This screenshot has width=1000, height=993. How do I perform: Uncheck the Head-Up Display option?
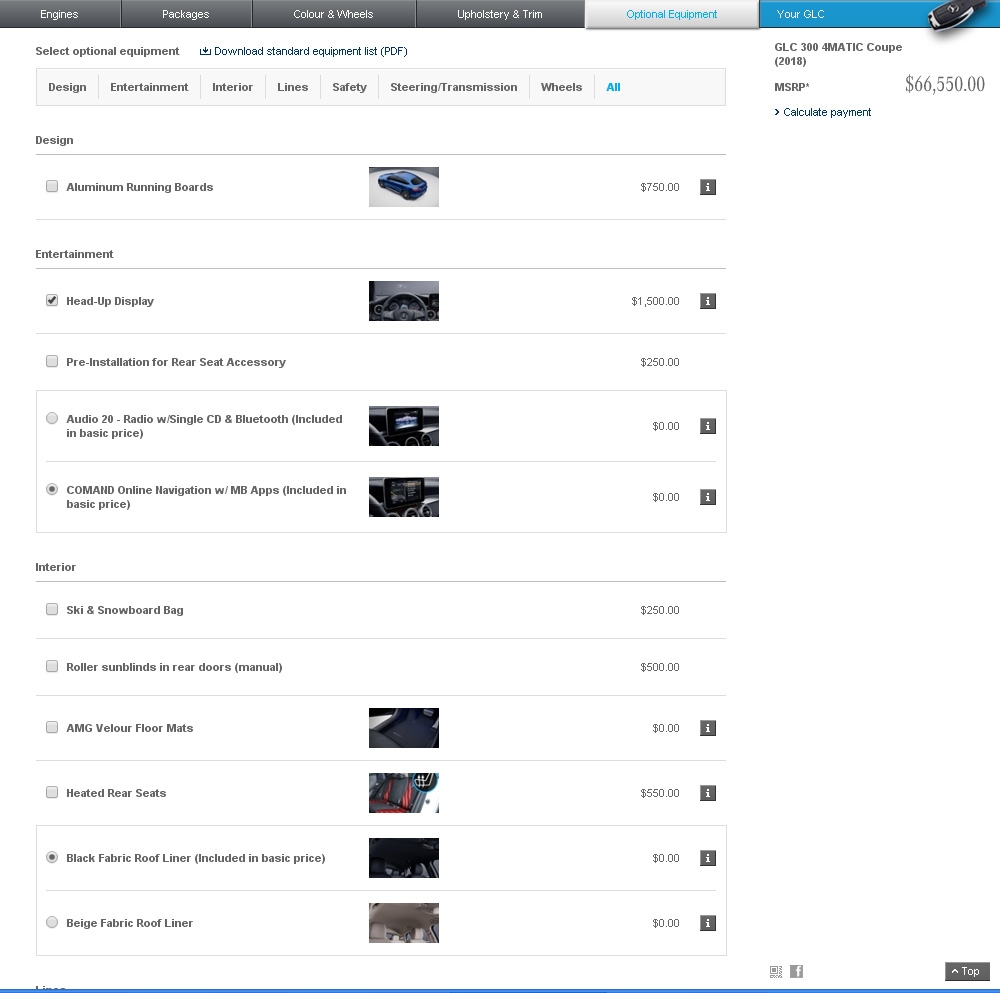coord(52,300)
